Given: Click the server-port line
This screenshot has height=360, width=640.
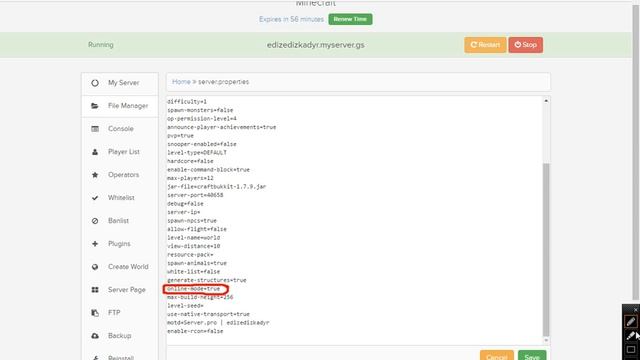Looking at the screenshot, I should tap(195, 195).
